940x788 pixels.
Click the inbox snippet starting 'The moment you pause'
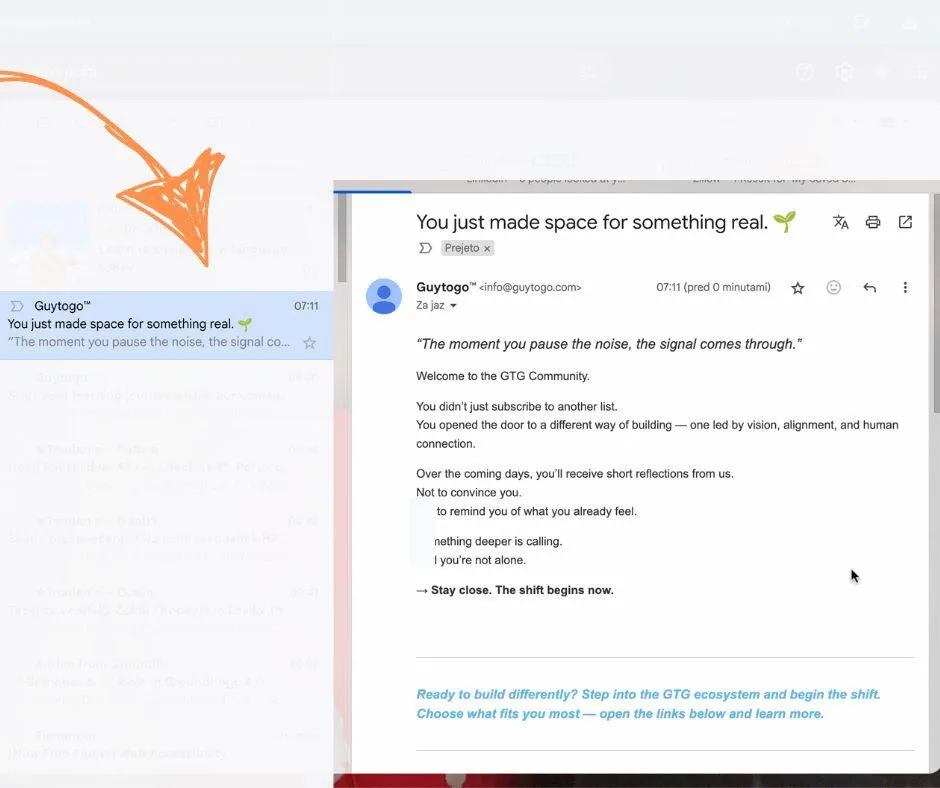click(149, 342)
